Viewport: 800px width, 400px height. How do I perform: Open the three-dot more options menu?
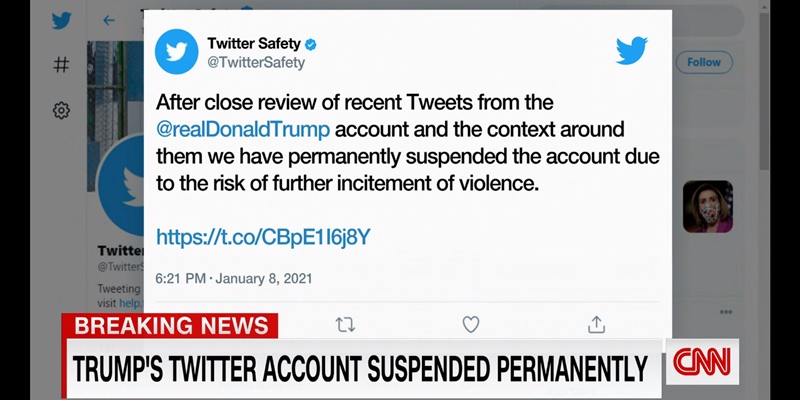tap(726, 312)
